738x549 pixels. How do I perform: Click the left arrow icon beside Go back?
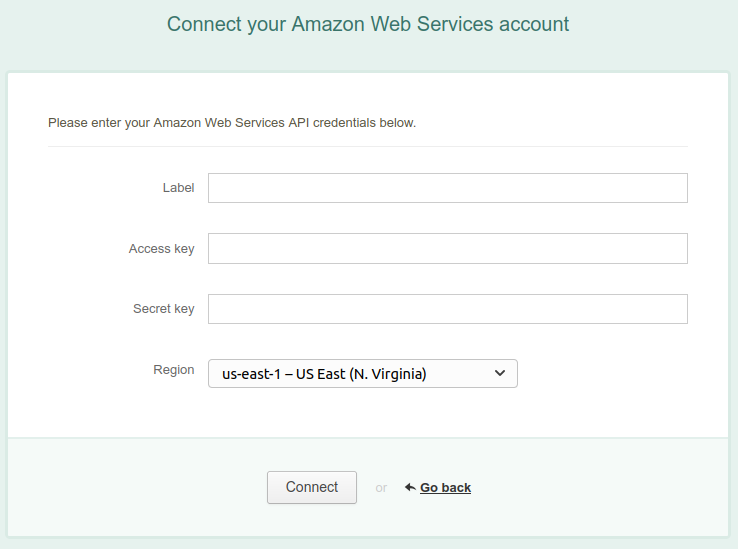[410, 487]
